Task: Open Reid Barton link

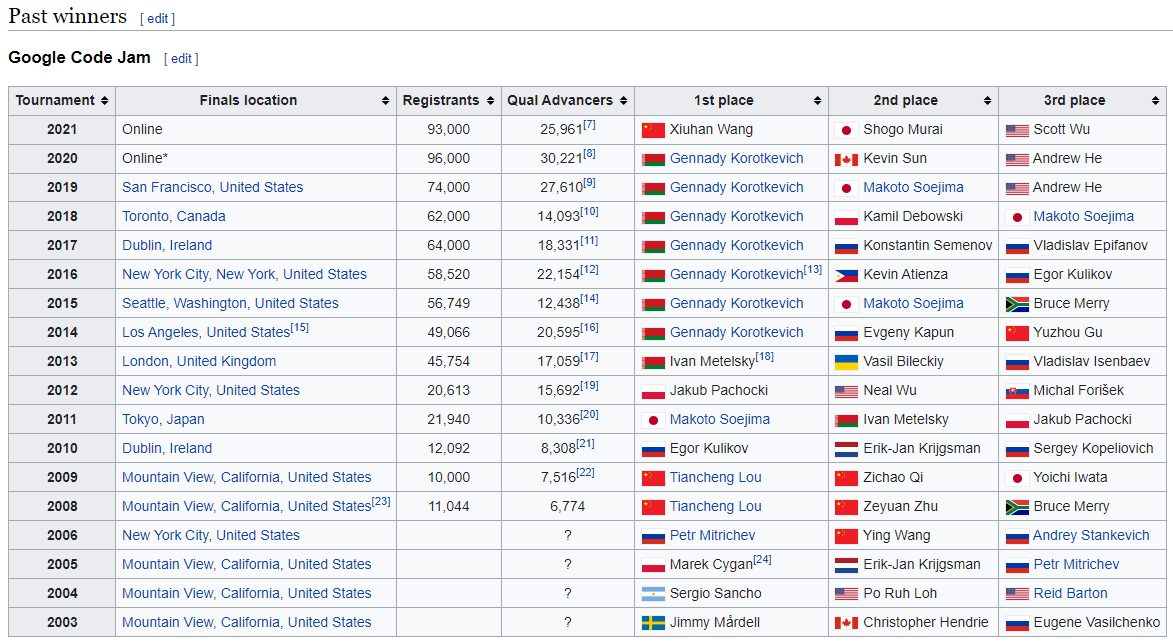Action: coord(1070,593)
